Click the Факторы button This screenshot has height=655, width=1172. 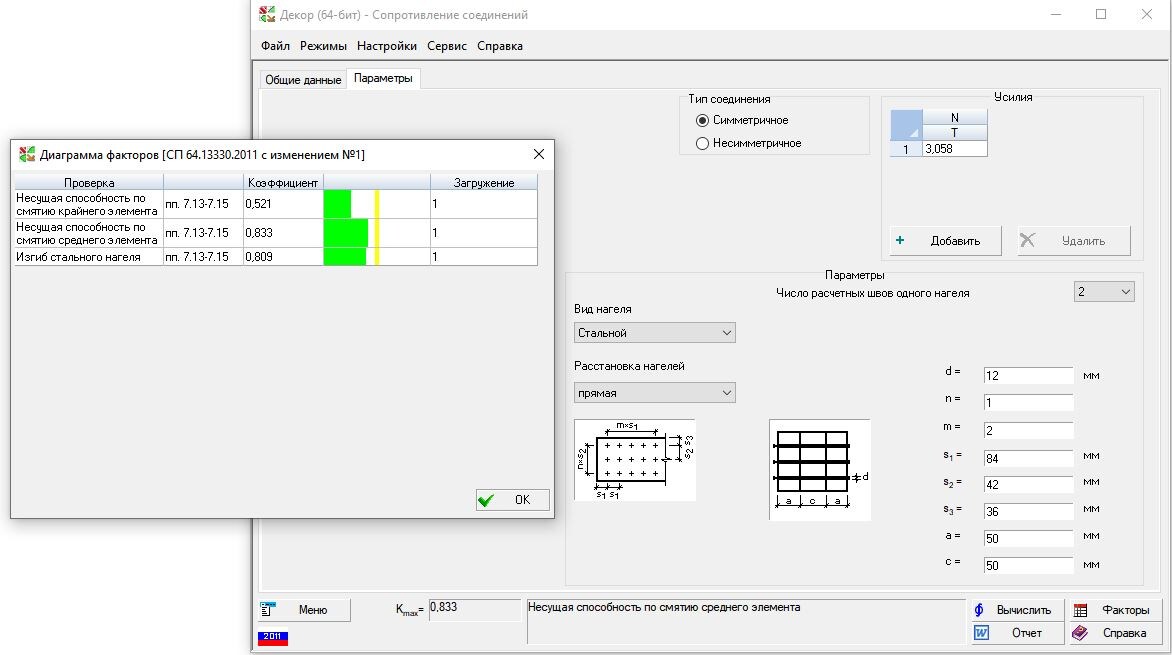click(x=1116, y=609)
